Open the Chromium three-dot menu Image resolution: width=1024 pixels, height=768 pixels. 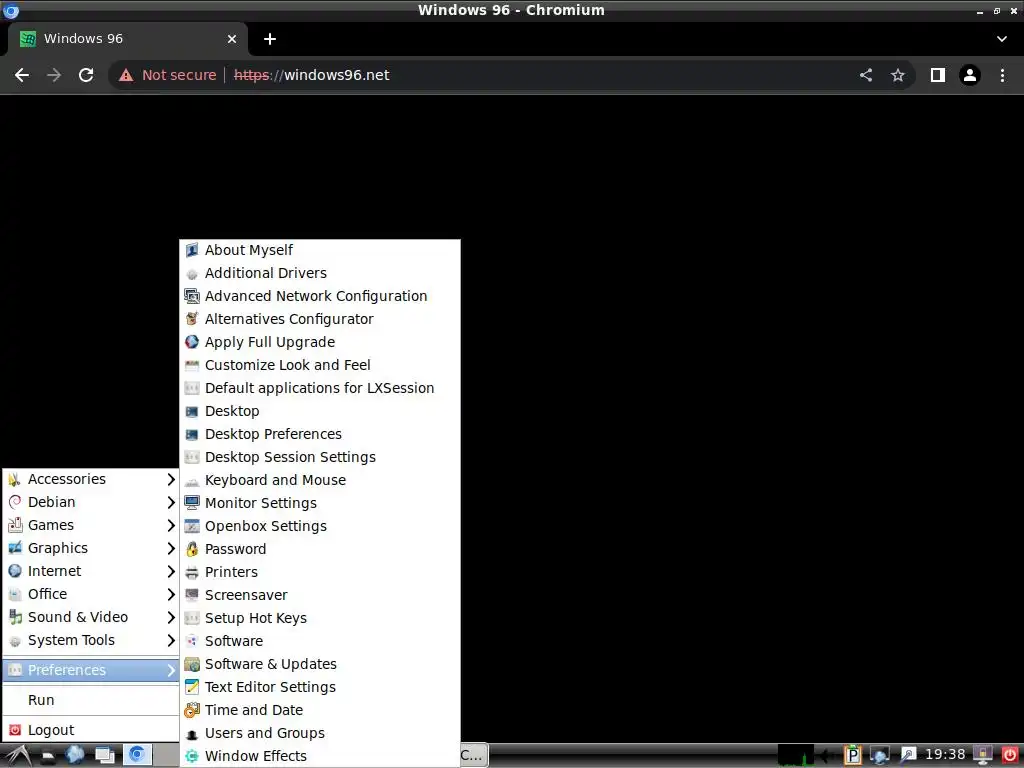[1002, 75]
